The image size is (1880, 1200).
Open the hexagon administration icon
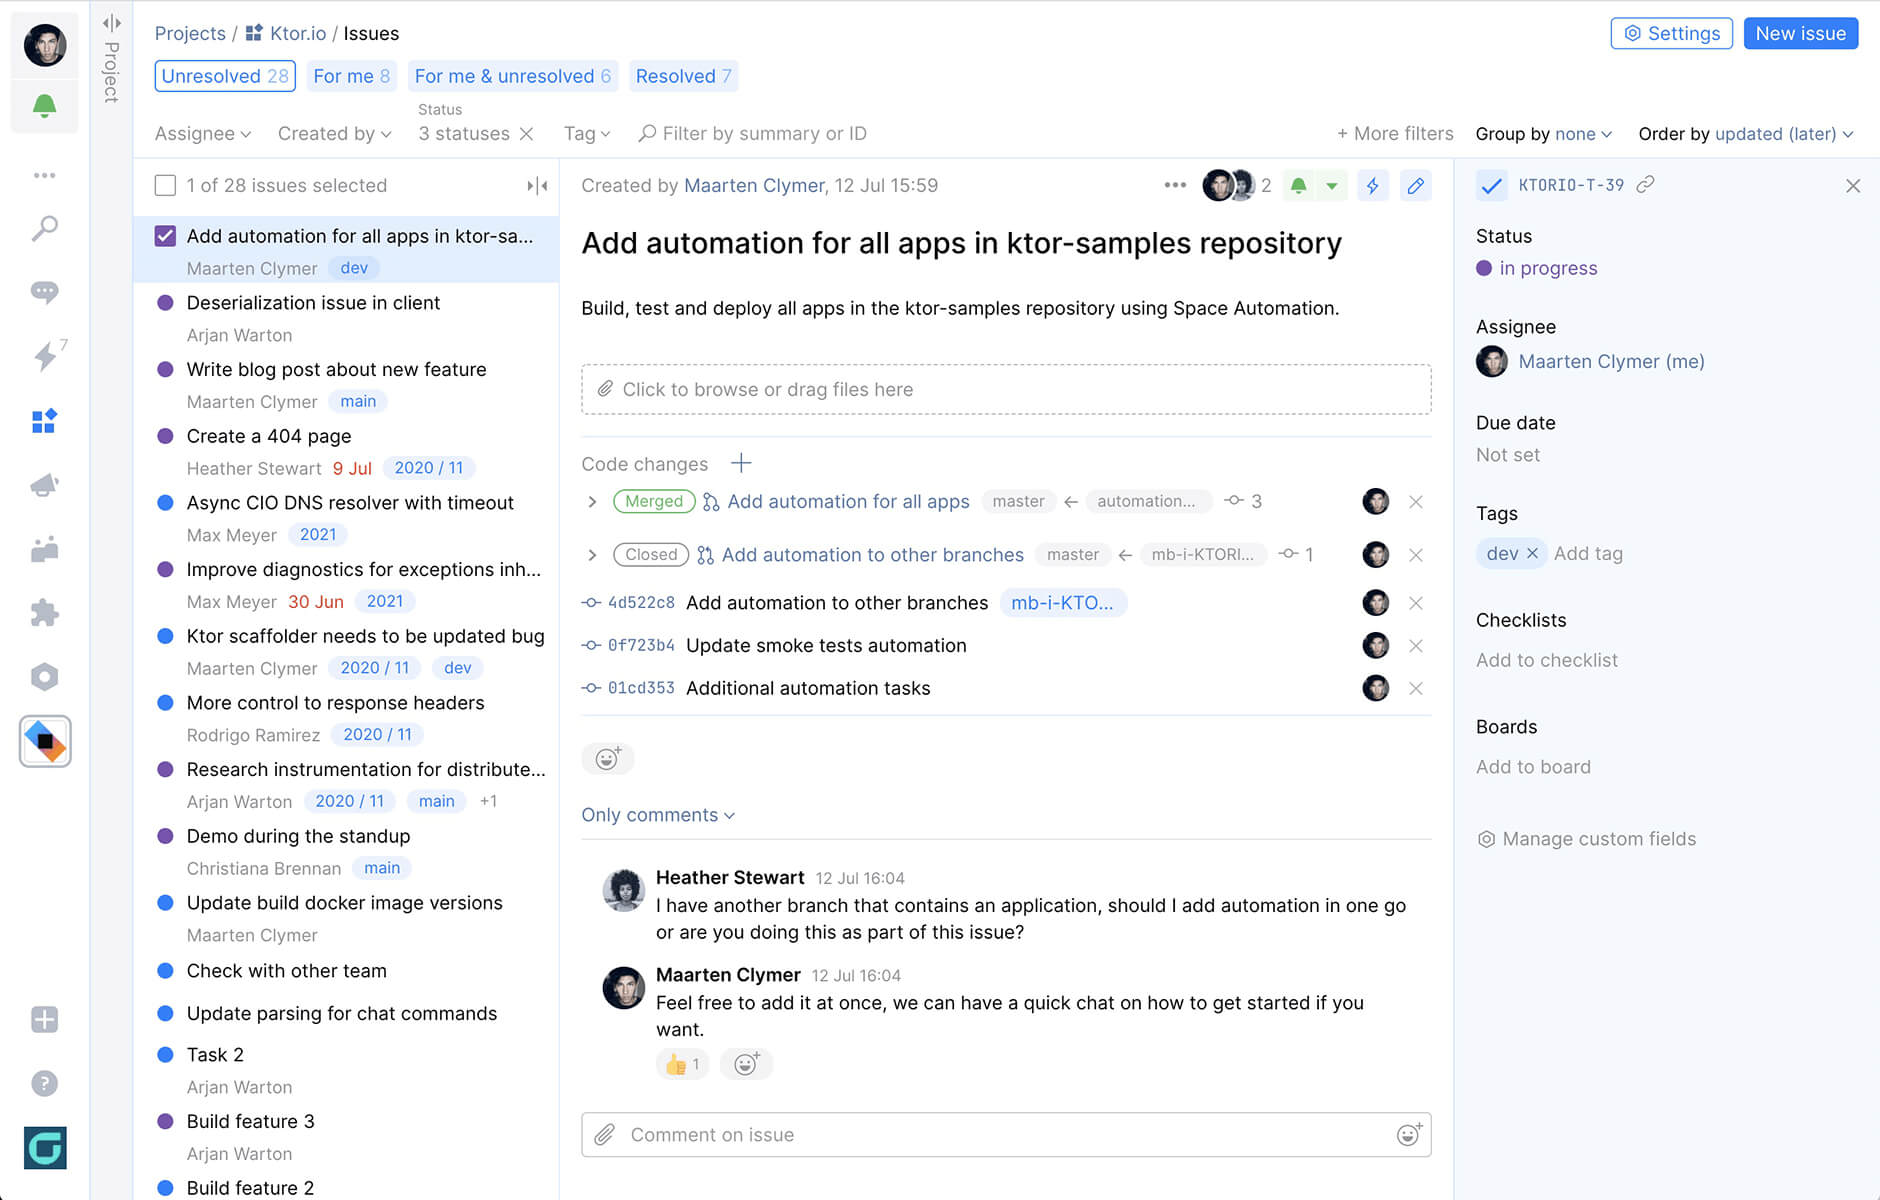click(x=44, y=677)
